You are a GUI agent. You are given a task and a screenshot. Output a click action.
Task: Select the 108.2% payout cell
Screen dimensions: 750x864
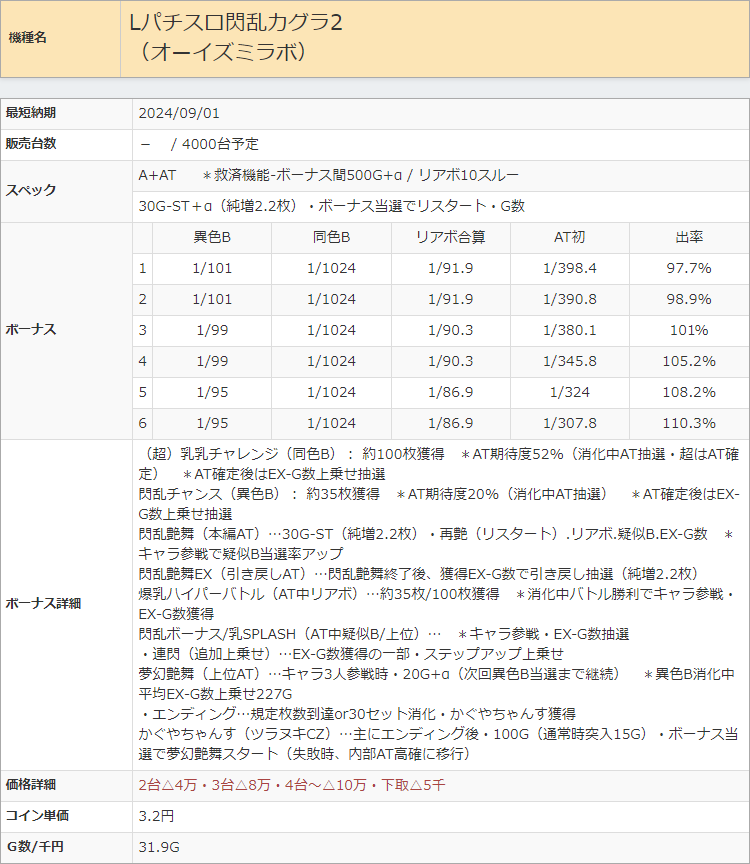pos(689,392)
